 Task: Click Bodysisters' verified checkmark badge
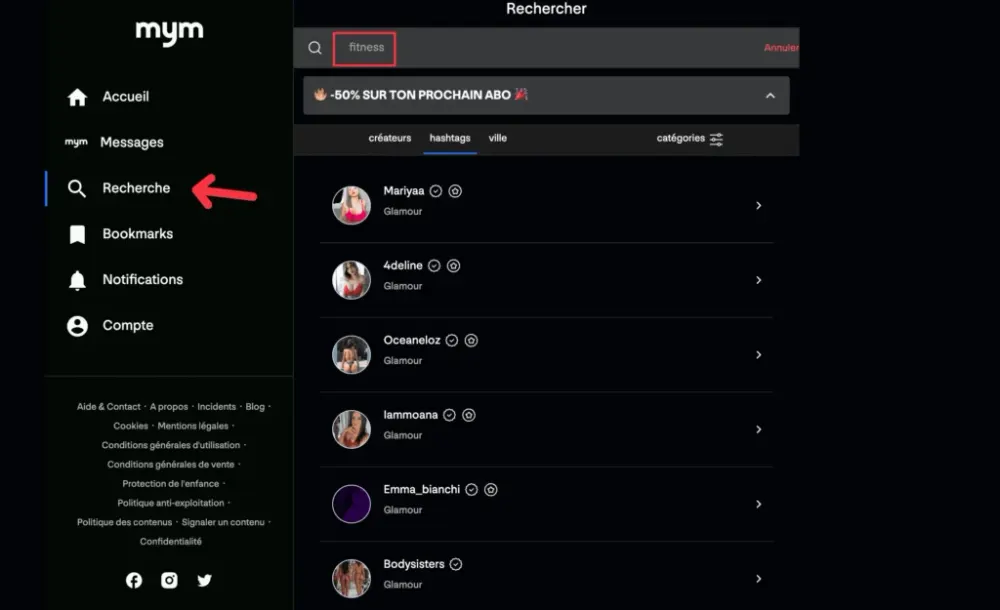pyautogui.click(x=456, y=564)
